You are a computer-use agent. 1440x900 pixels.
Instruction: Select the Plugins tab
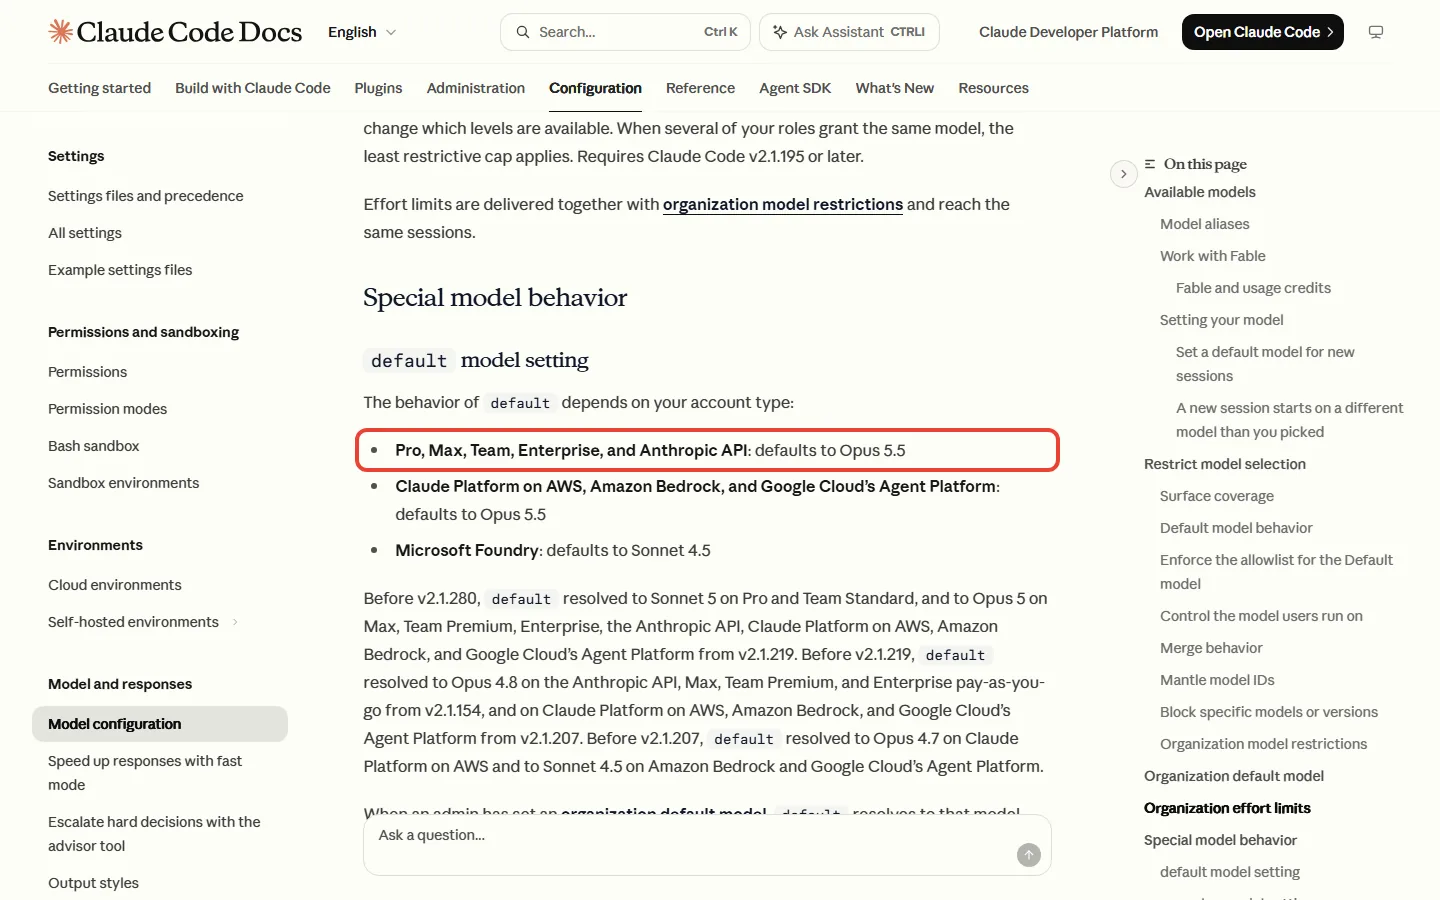click(378, 88)
